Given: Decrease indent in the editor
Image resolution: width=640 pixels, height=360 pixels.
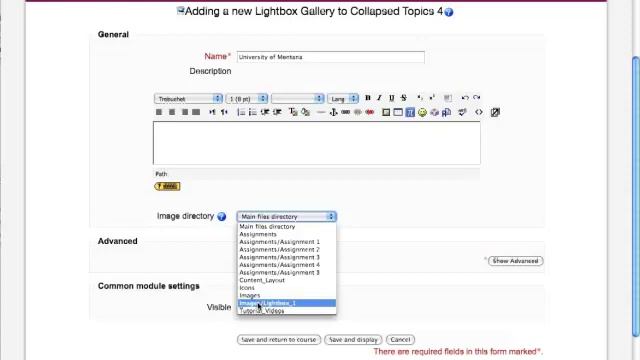Looking at the screenshot, I should coord(265,112).
